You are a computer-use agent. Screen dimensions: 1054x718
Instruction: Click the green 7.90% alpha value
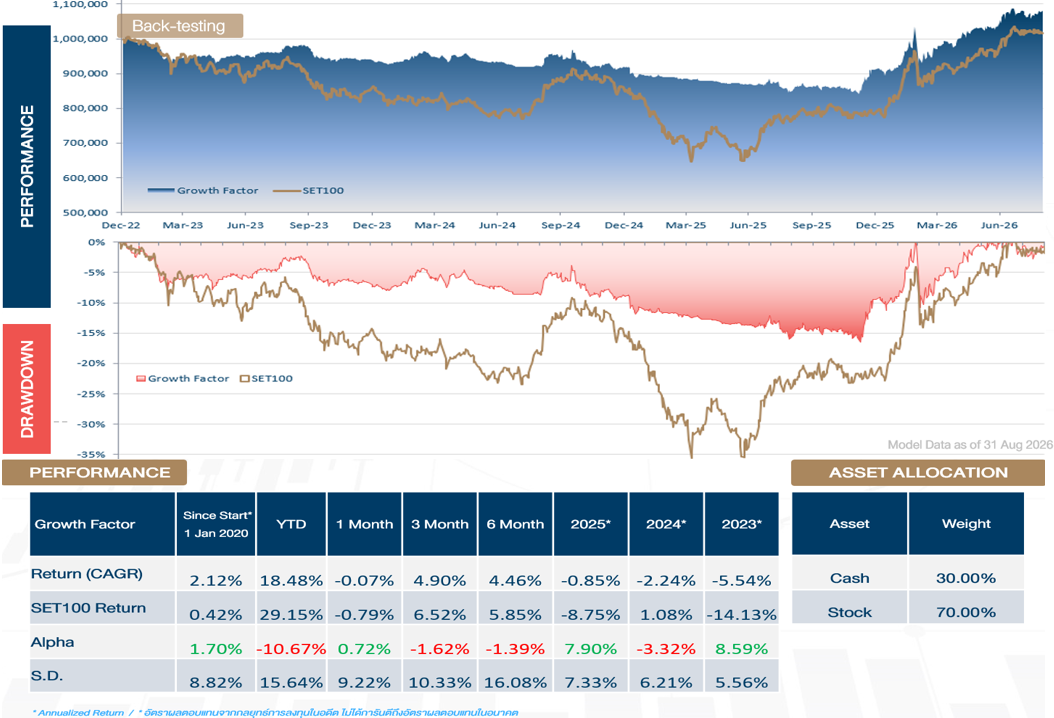(x=591, y=649)
